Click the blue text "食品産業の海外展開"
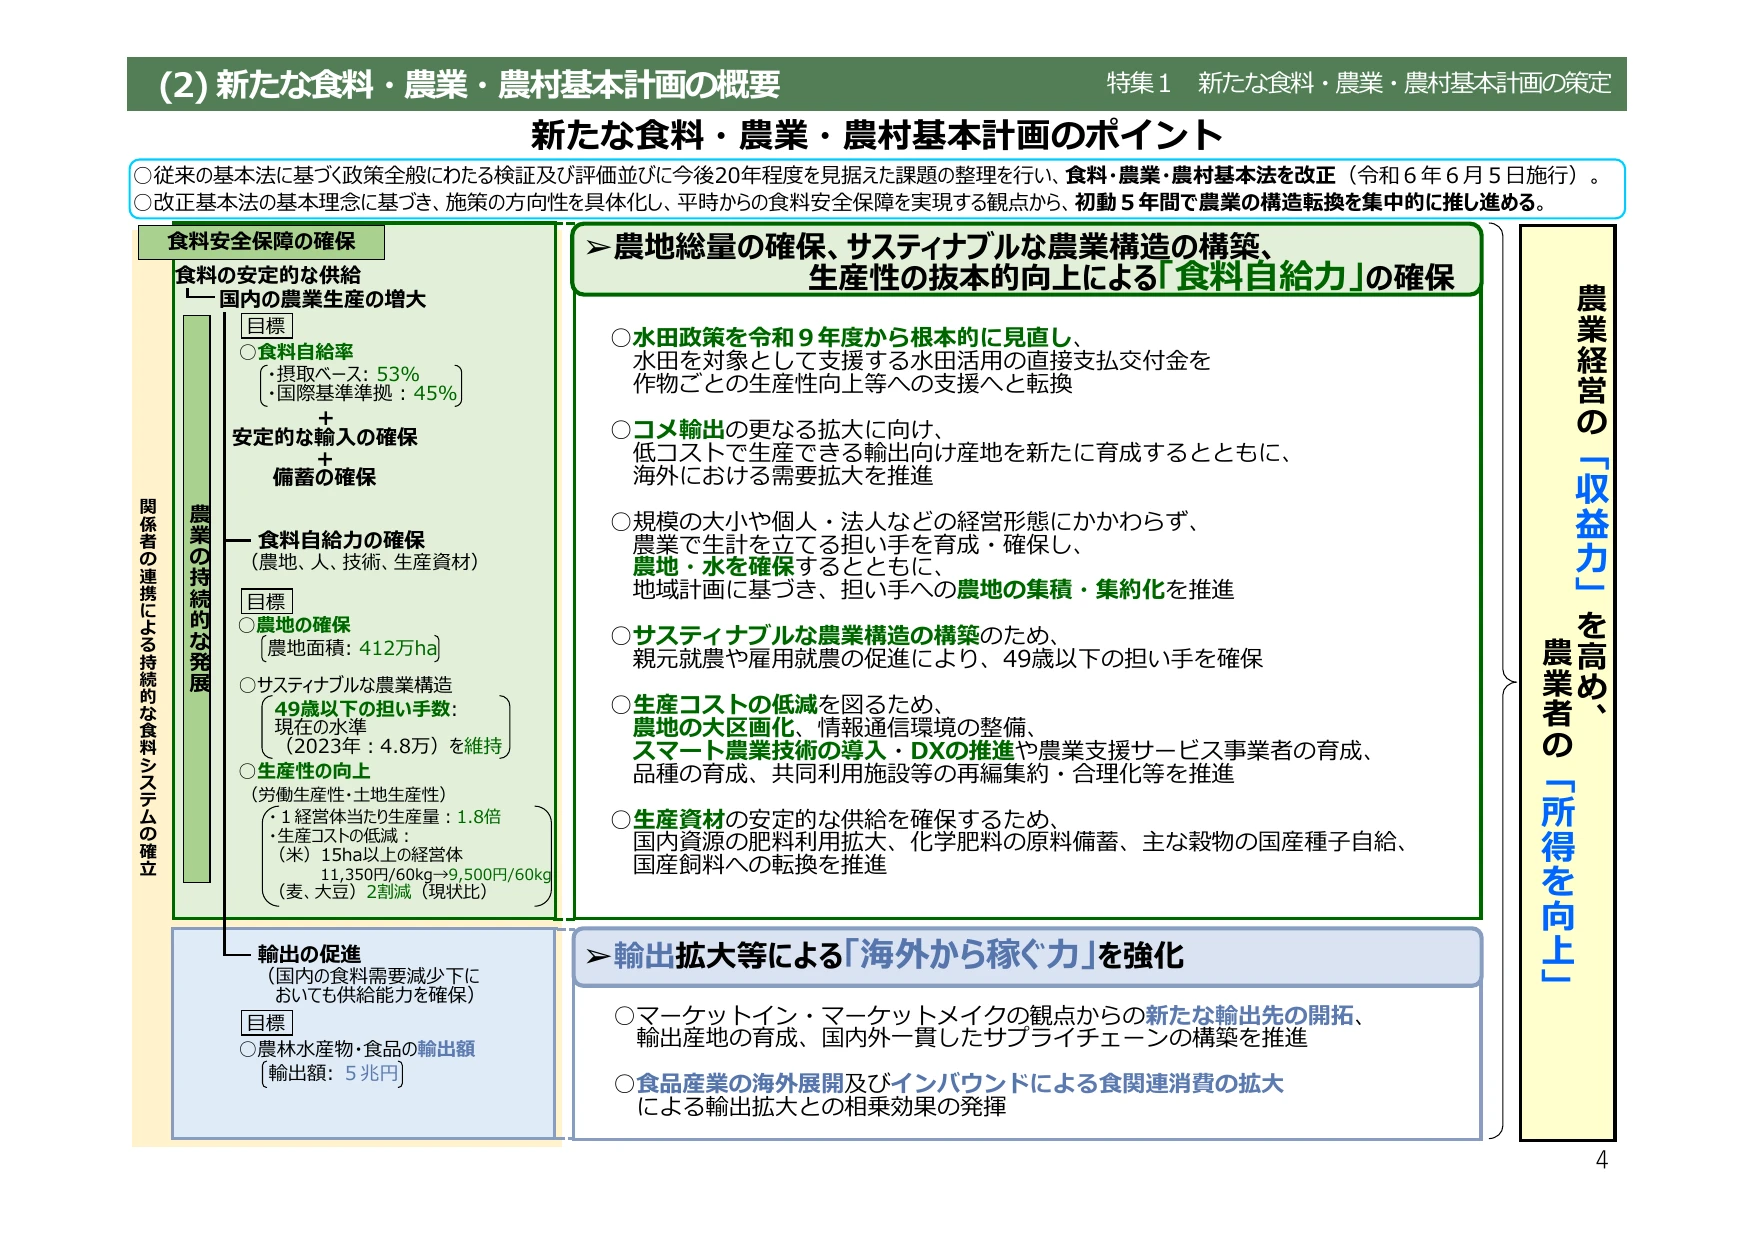This screenshot has height=1241, width=1755. click(740, 1084)
